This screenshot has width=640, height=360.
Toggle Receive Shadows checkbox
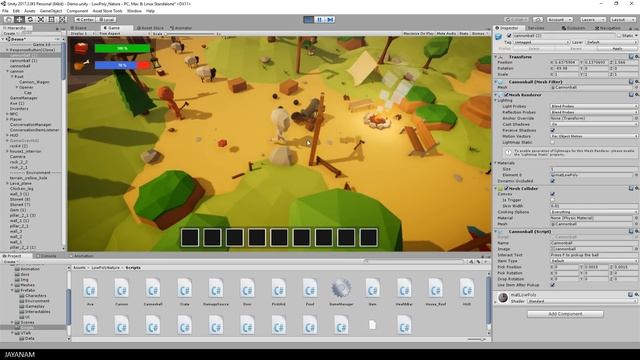coord(553,130)
